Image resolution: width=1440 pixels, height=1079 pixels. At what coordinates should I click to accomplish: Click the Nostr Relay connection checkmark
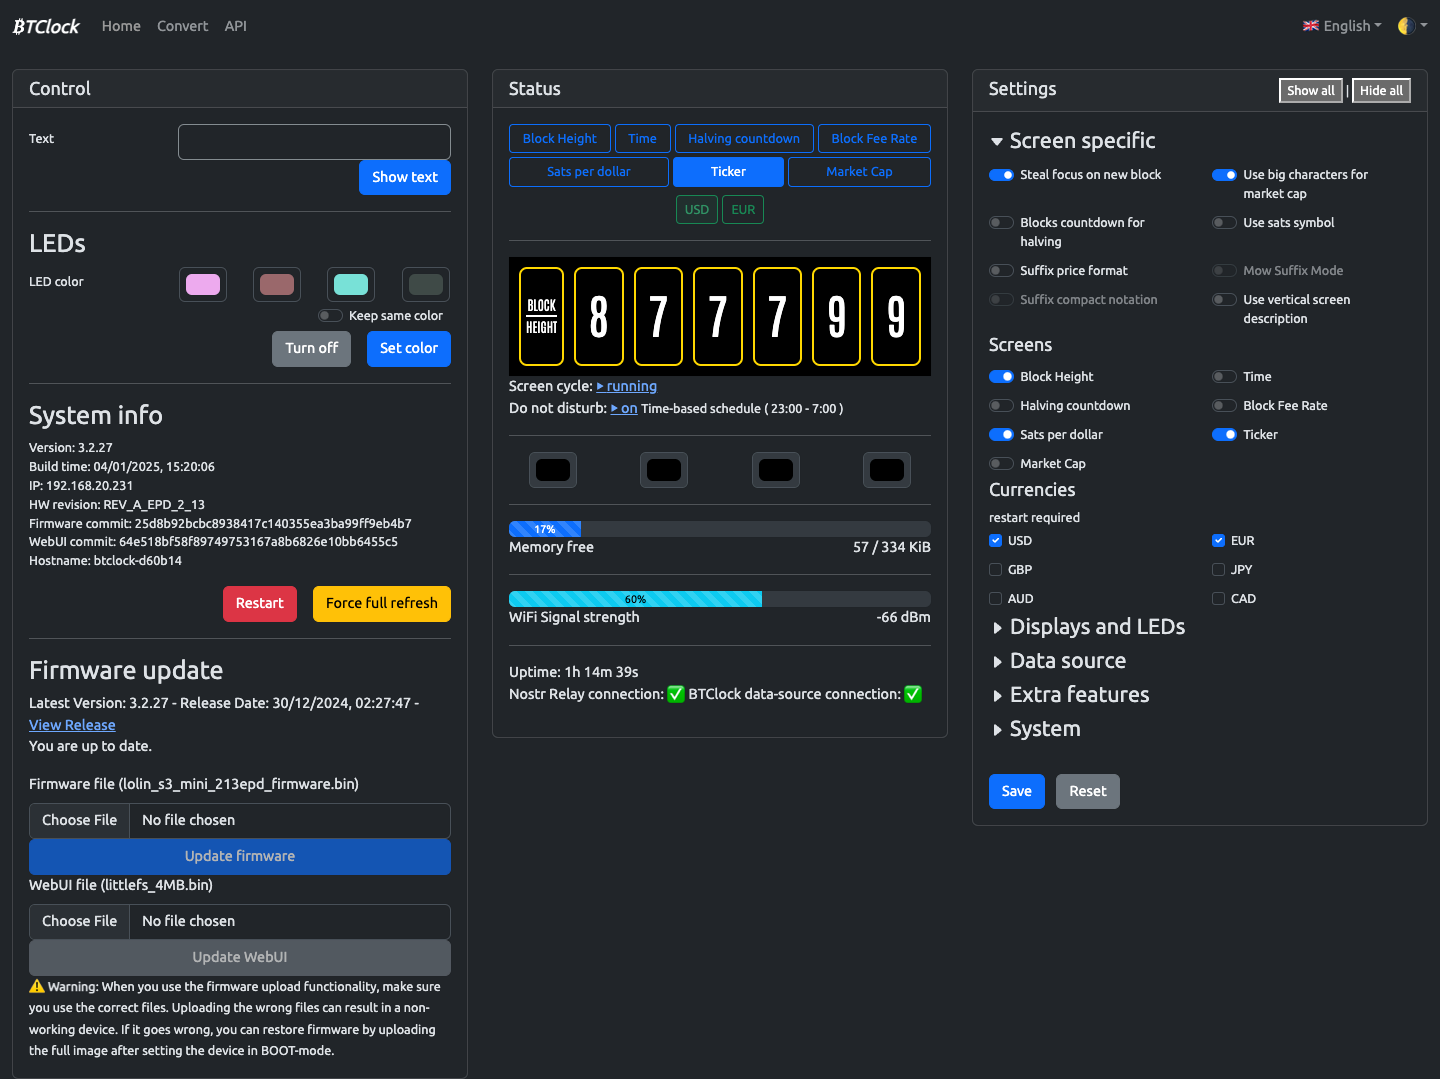[x=676, y=694]
